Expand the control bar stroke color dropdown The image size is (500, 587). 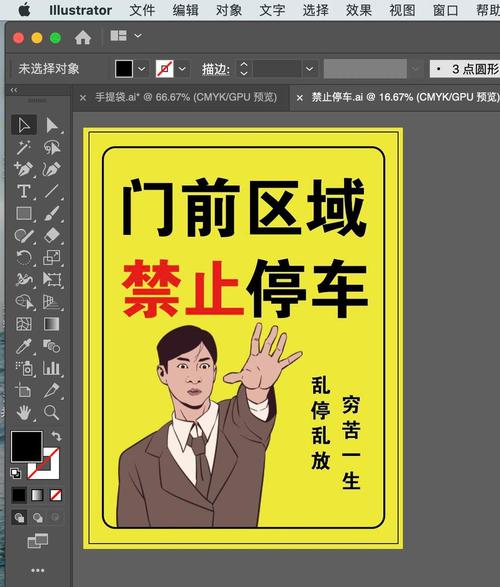182,69
